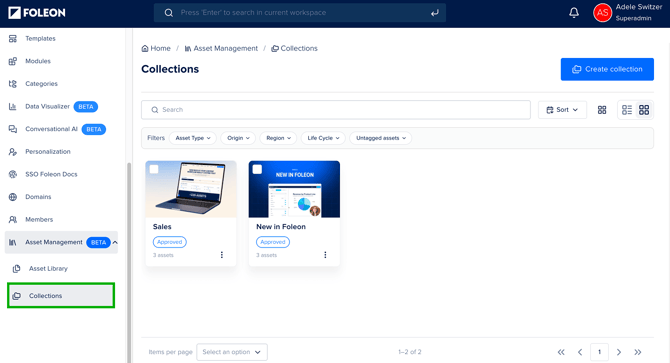
Task: Select the New in Foleon checkbox
Action: click(257, 169)
